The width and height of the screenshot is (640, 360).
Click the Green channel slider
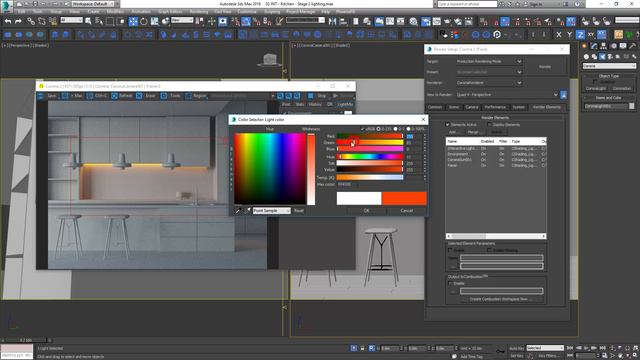[x=370, y=142]
